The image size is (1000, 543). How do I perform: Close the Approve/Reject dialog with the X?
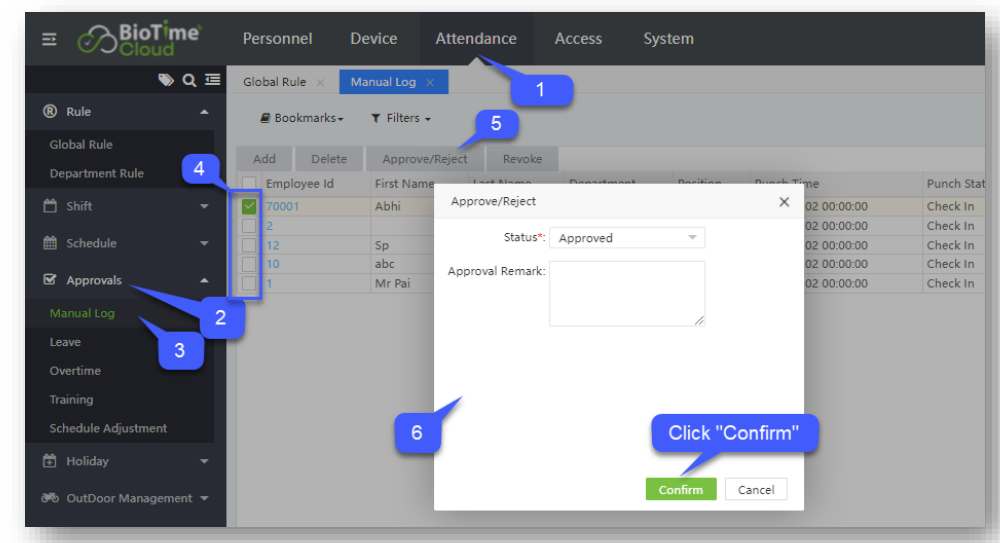(784, 202)
